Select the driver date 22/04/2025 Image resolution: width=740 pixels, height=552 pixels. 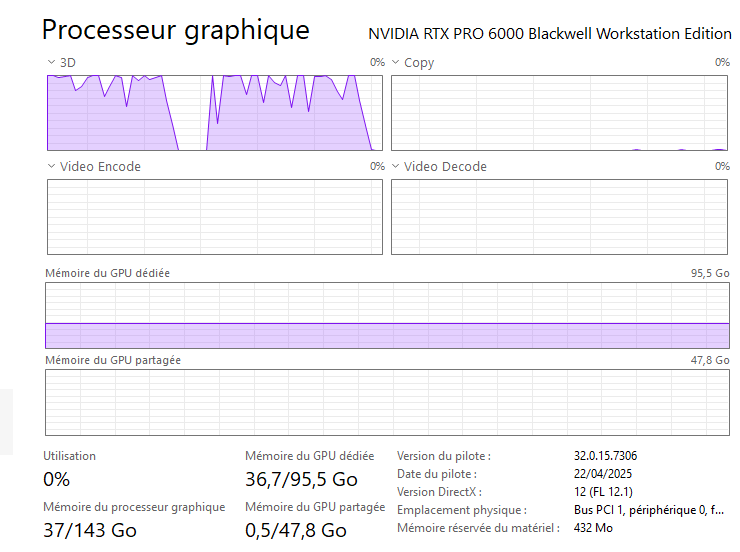click(x=603, y=474)
